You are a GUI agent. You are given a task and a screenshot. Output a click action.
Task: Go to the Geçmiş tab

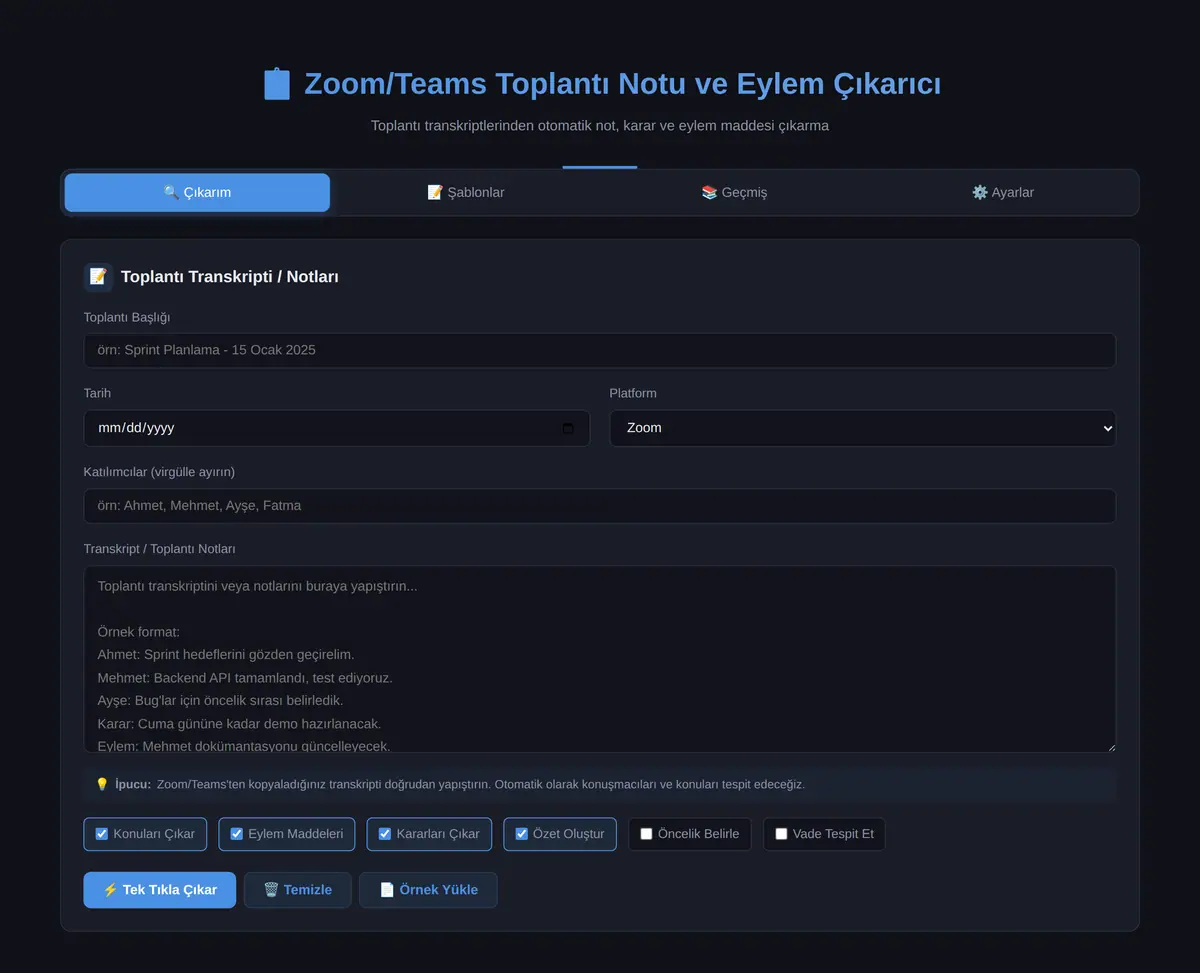click(734, 192)
